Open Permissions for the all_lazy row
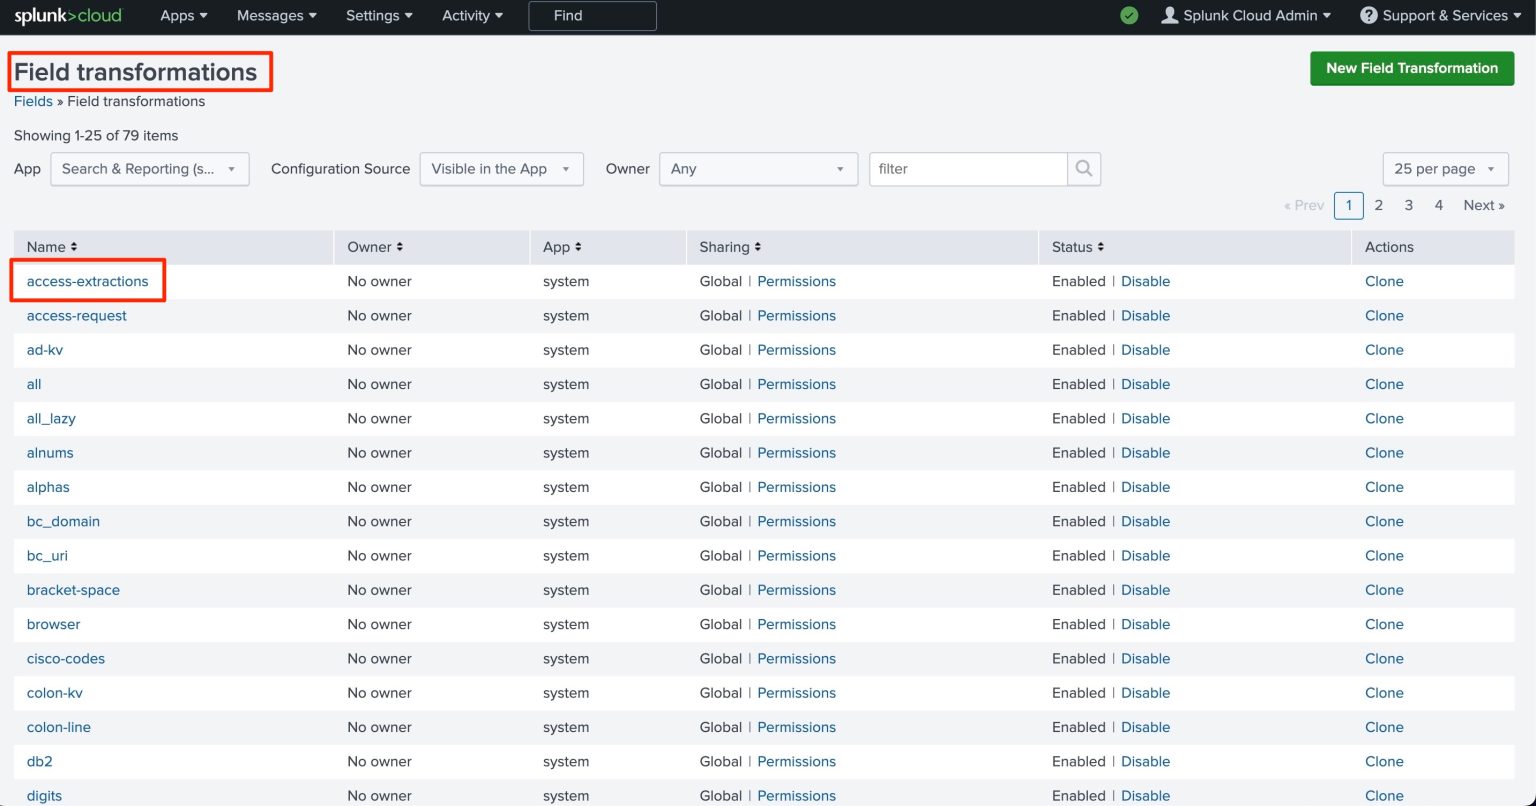The image size is (1536, 806). (797, 419)
